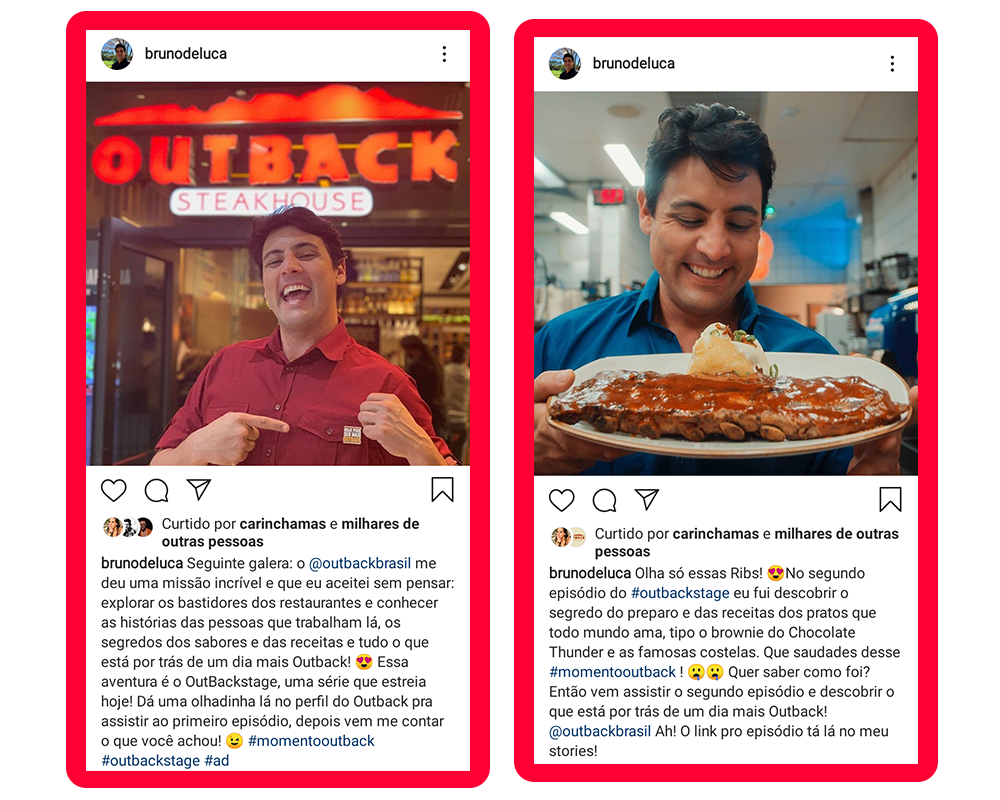Like the left Outback Steakhouse post

click(x=114, y=490)
